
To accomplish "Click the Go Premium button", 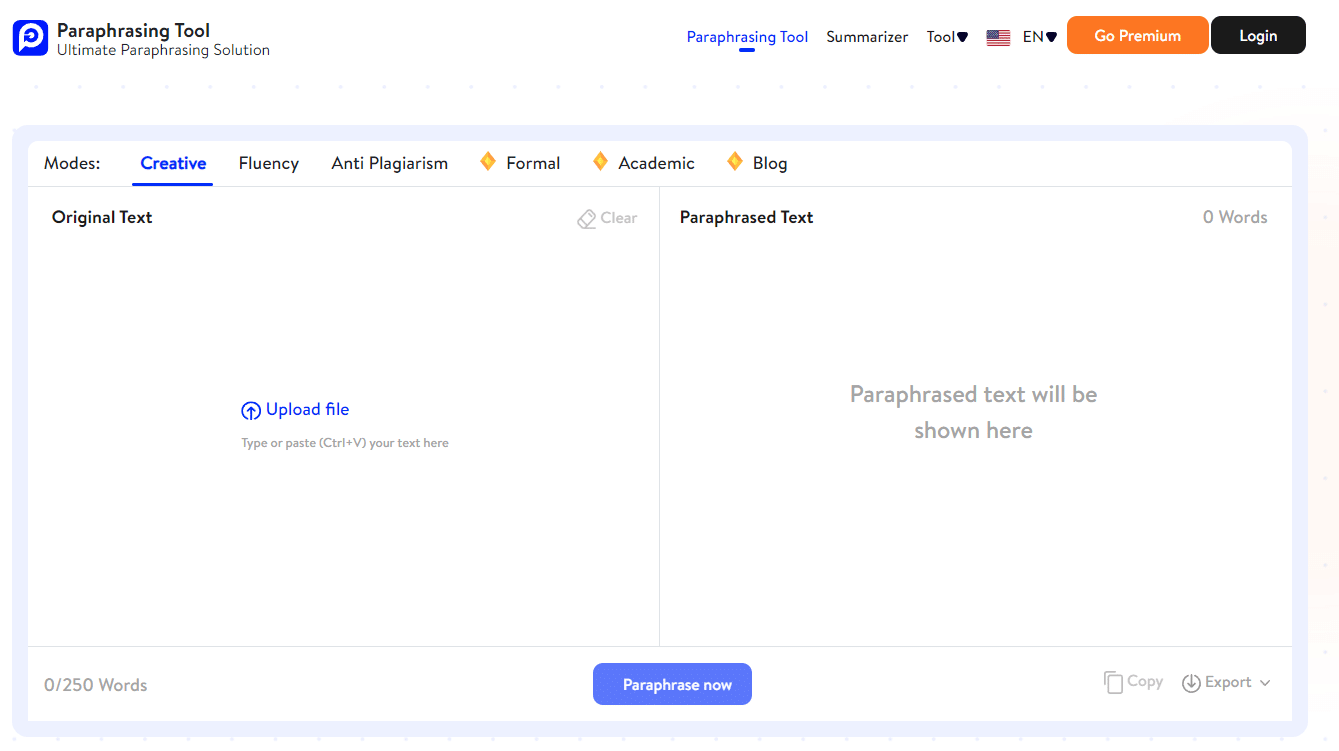I will [1137, 35].
